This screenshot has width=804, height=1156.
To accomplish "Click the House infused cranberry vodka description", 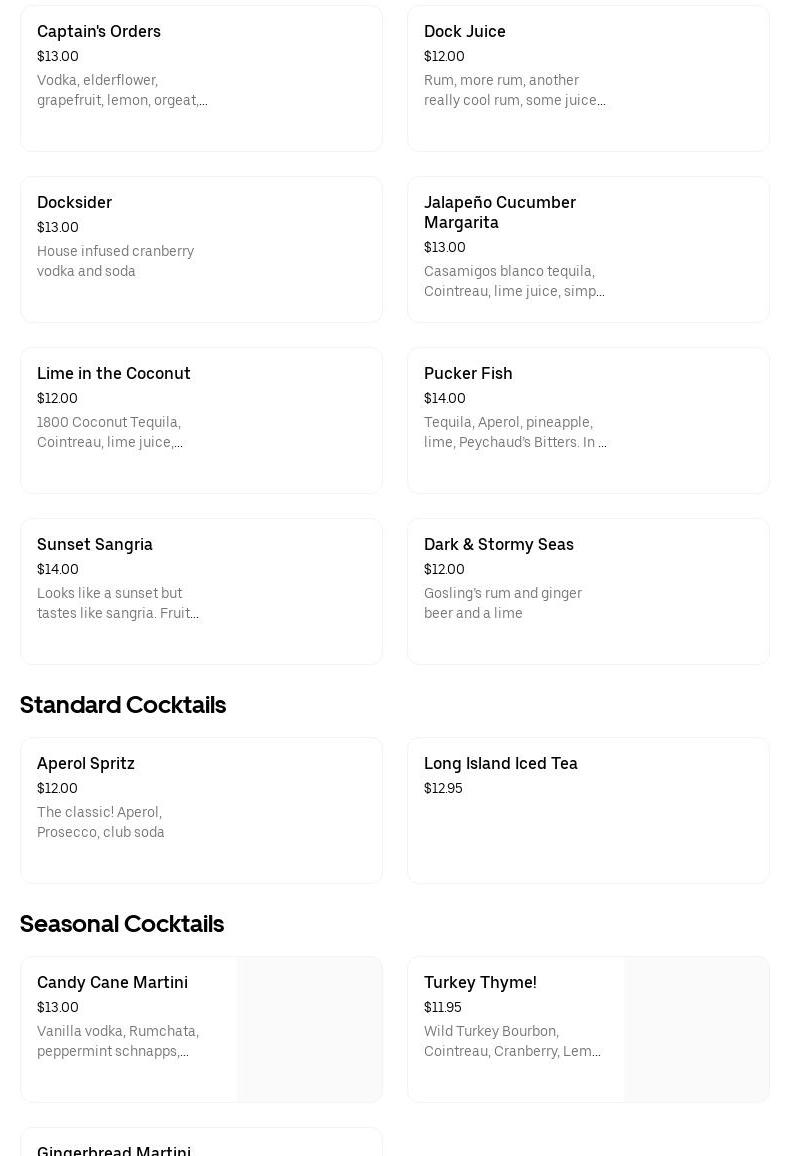I will 116,261.
